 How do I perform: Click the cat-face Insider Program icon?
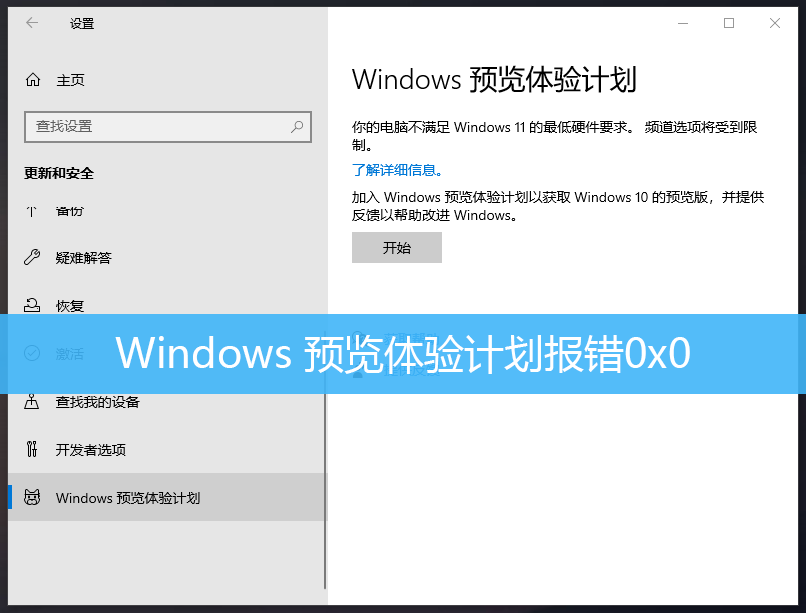[32, 497]
